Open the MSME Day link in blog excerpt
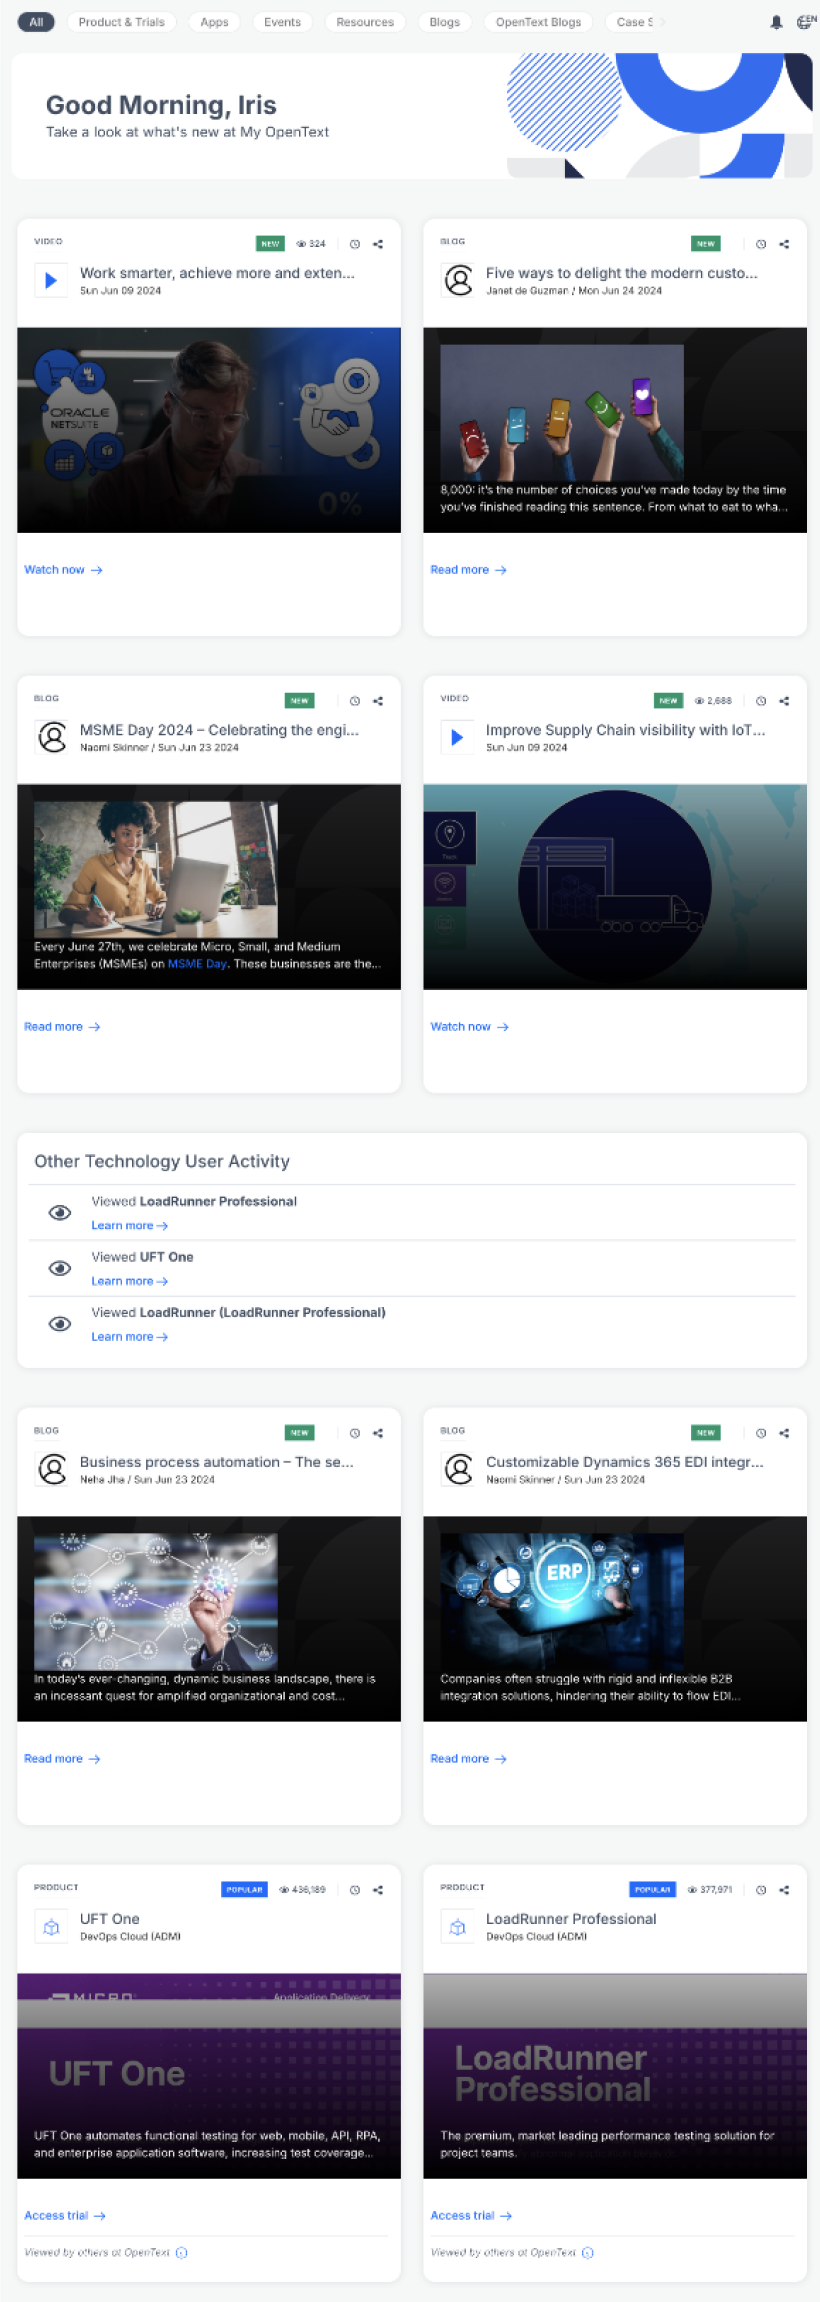The width and height of the screenshot is (820, 2302). click(x=197, y=964)
